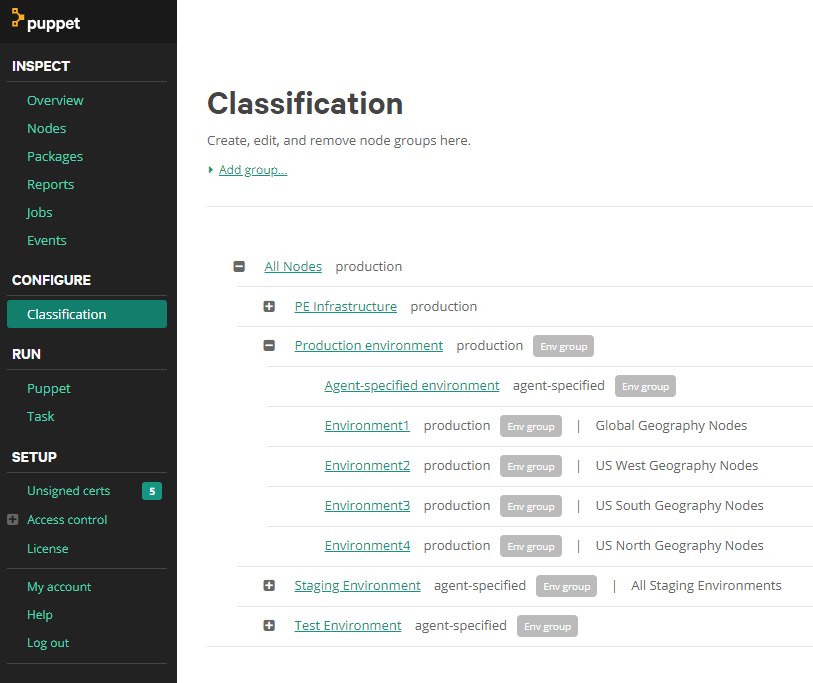Open the Agent-specified environment group link

point(411,386)
